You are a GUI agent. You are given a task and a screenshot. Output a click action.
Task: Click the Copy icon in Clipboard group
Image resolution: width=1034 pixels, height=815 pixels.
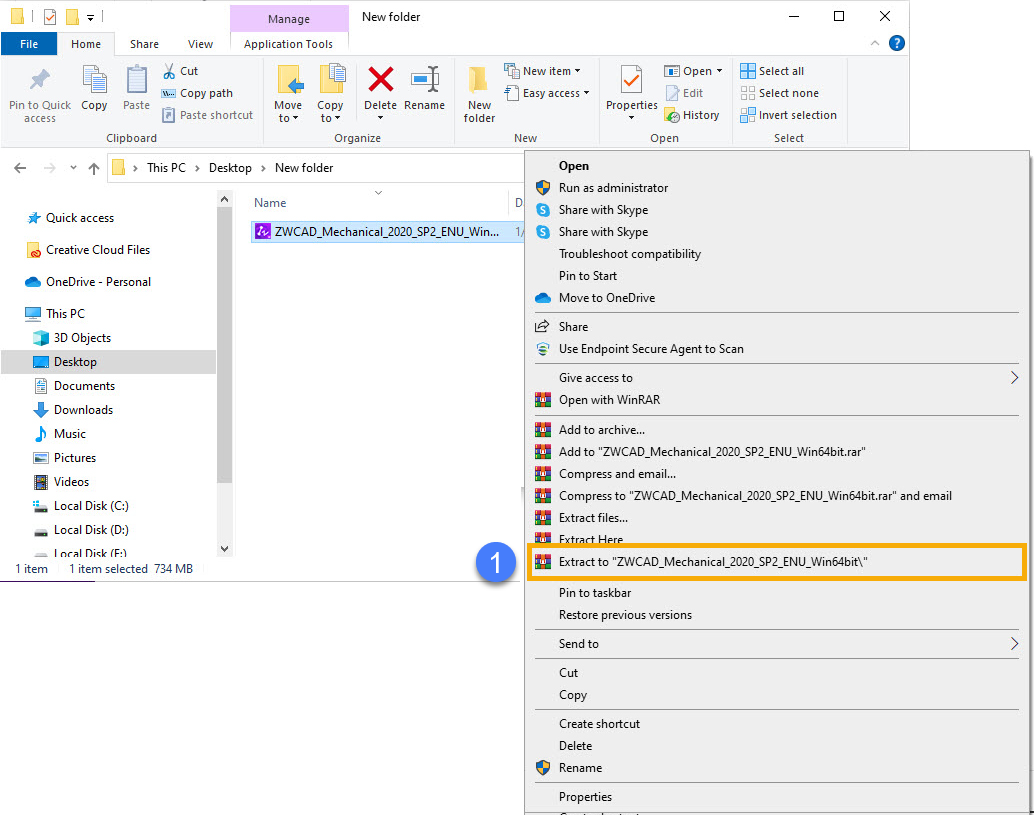(94, 80)
